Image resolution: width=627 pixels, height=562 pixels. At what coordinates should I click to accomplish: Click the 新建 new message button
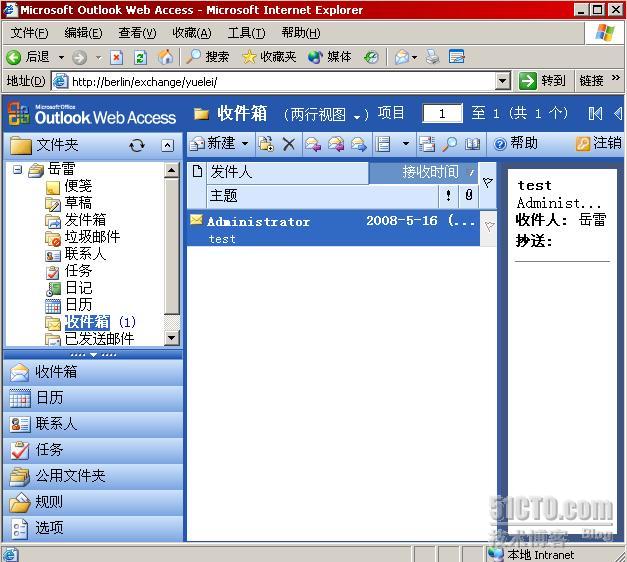tap(212, 143)
